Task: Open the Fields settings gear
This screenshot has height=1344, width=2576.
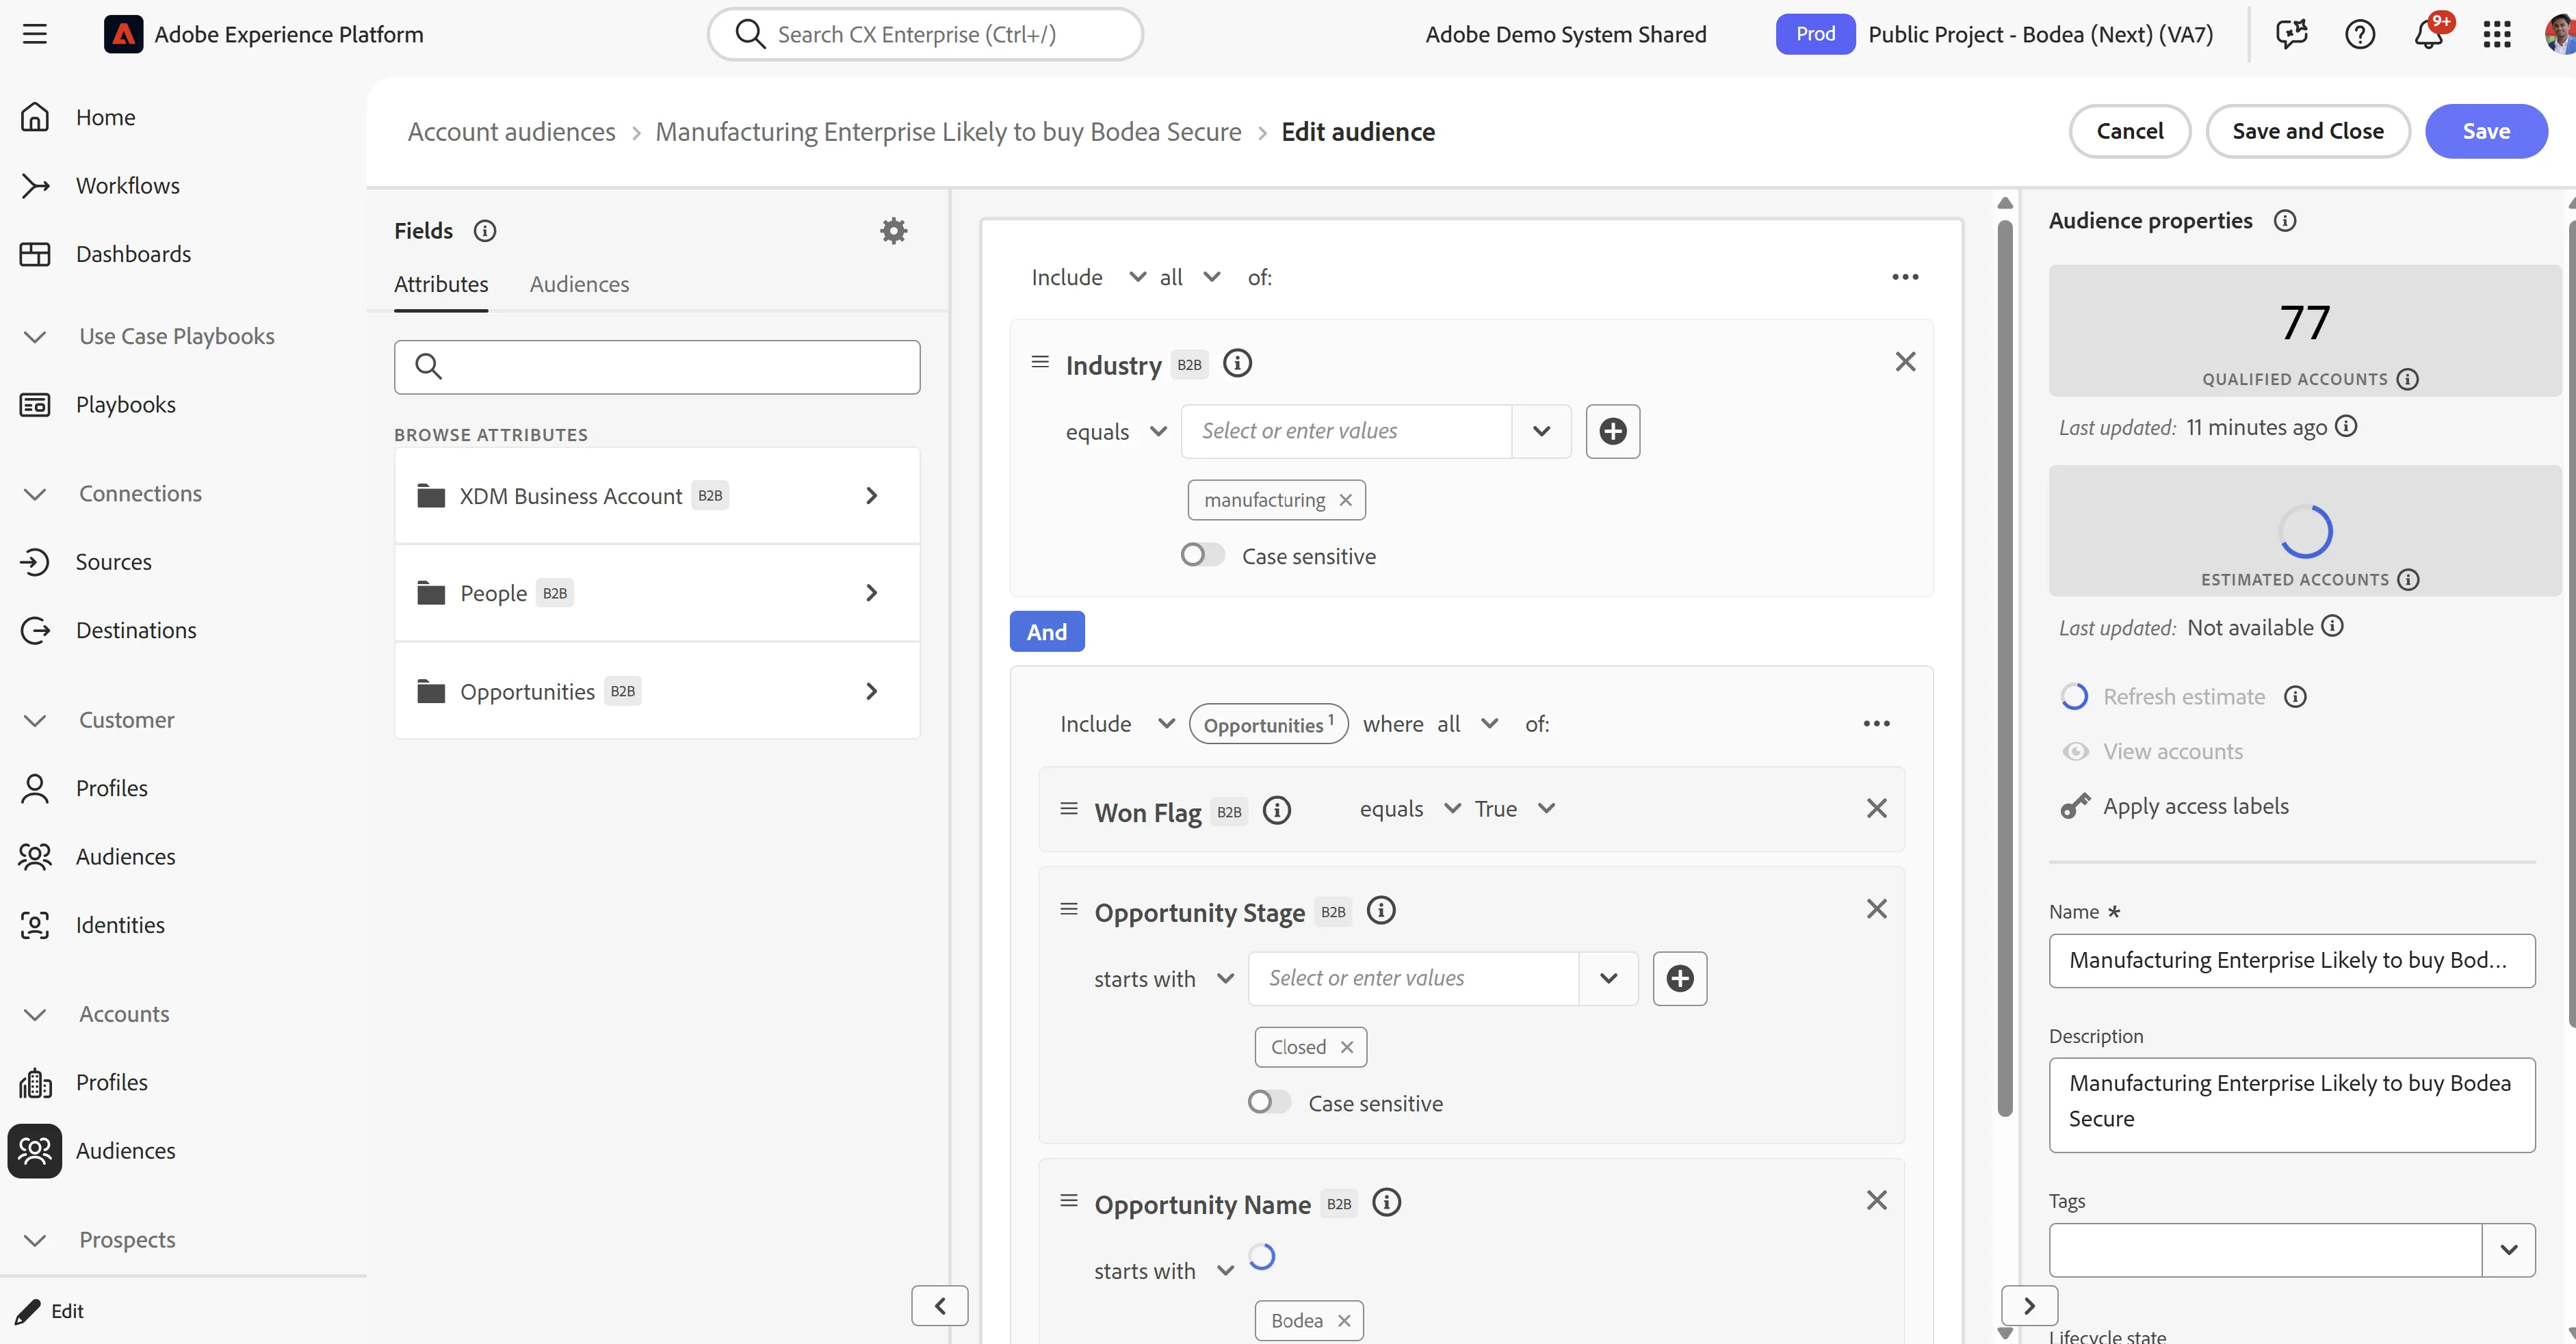Action: (893, 231)
